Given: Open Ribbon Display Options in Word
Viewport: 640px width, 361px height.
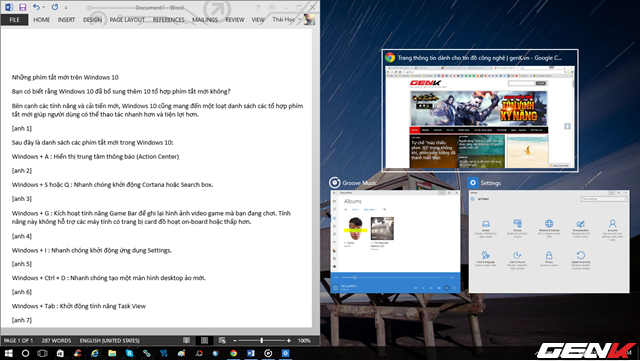Looking at the screenshot, I should click(272, 7).
